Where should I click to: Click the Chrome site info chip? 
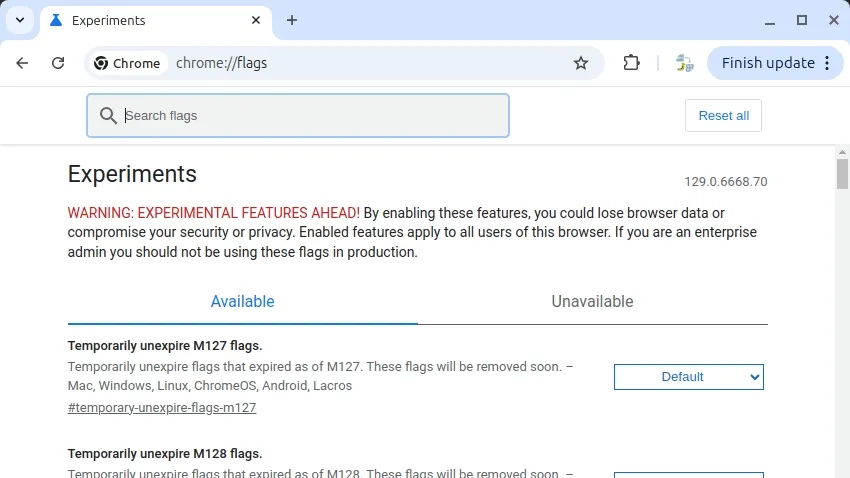pyautogui.click(x=127, y=63)
